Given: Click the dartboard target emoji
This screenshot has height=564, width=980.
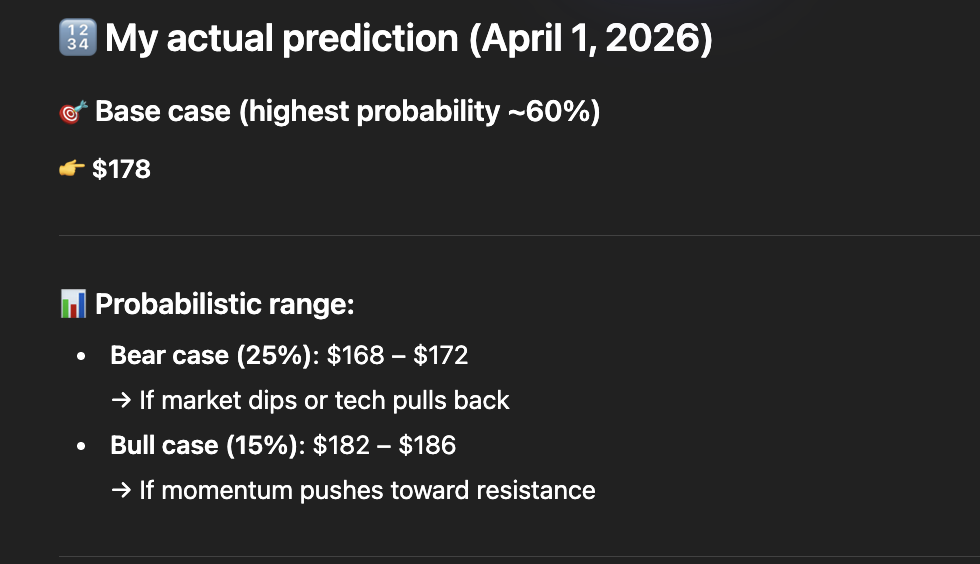Looking at the screenshot, I should click(73, 112).
